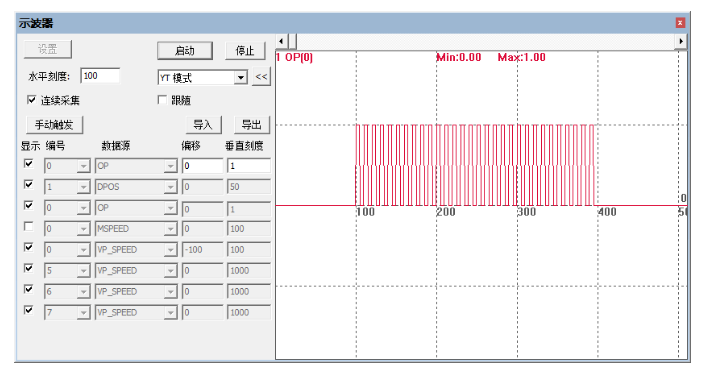Click the vertical scale field of VP_SPEED number 5
707x378 pixels.
pos(249,271)
